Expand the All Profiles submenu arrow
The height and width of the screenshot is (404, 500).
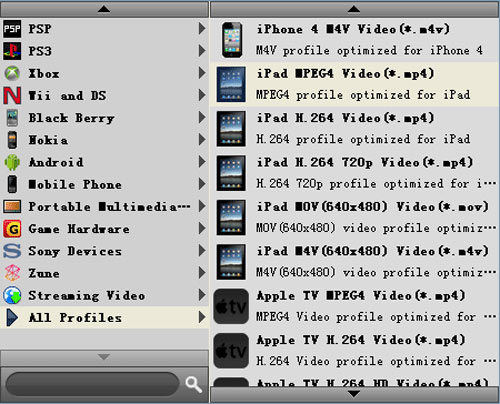[202, 317]
